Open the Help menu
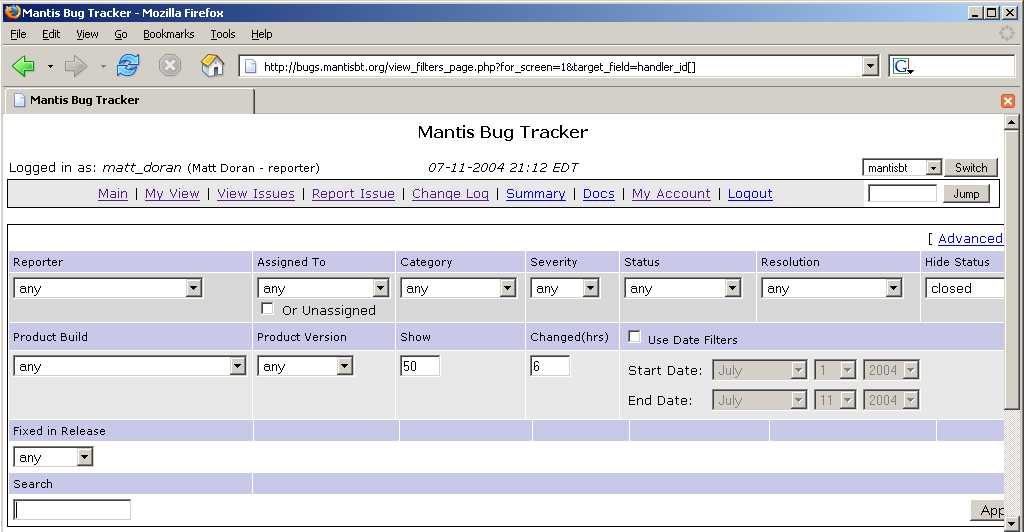This screenshot has height=532, width=1024. (261, 34)
